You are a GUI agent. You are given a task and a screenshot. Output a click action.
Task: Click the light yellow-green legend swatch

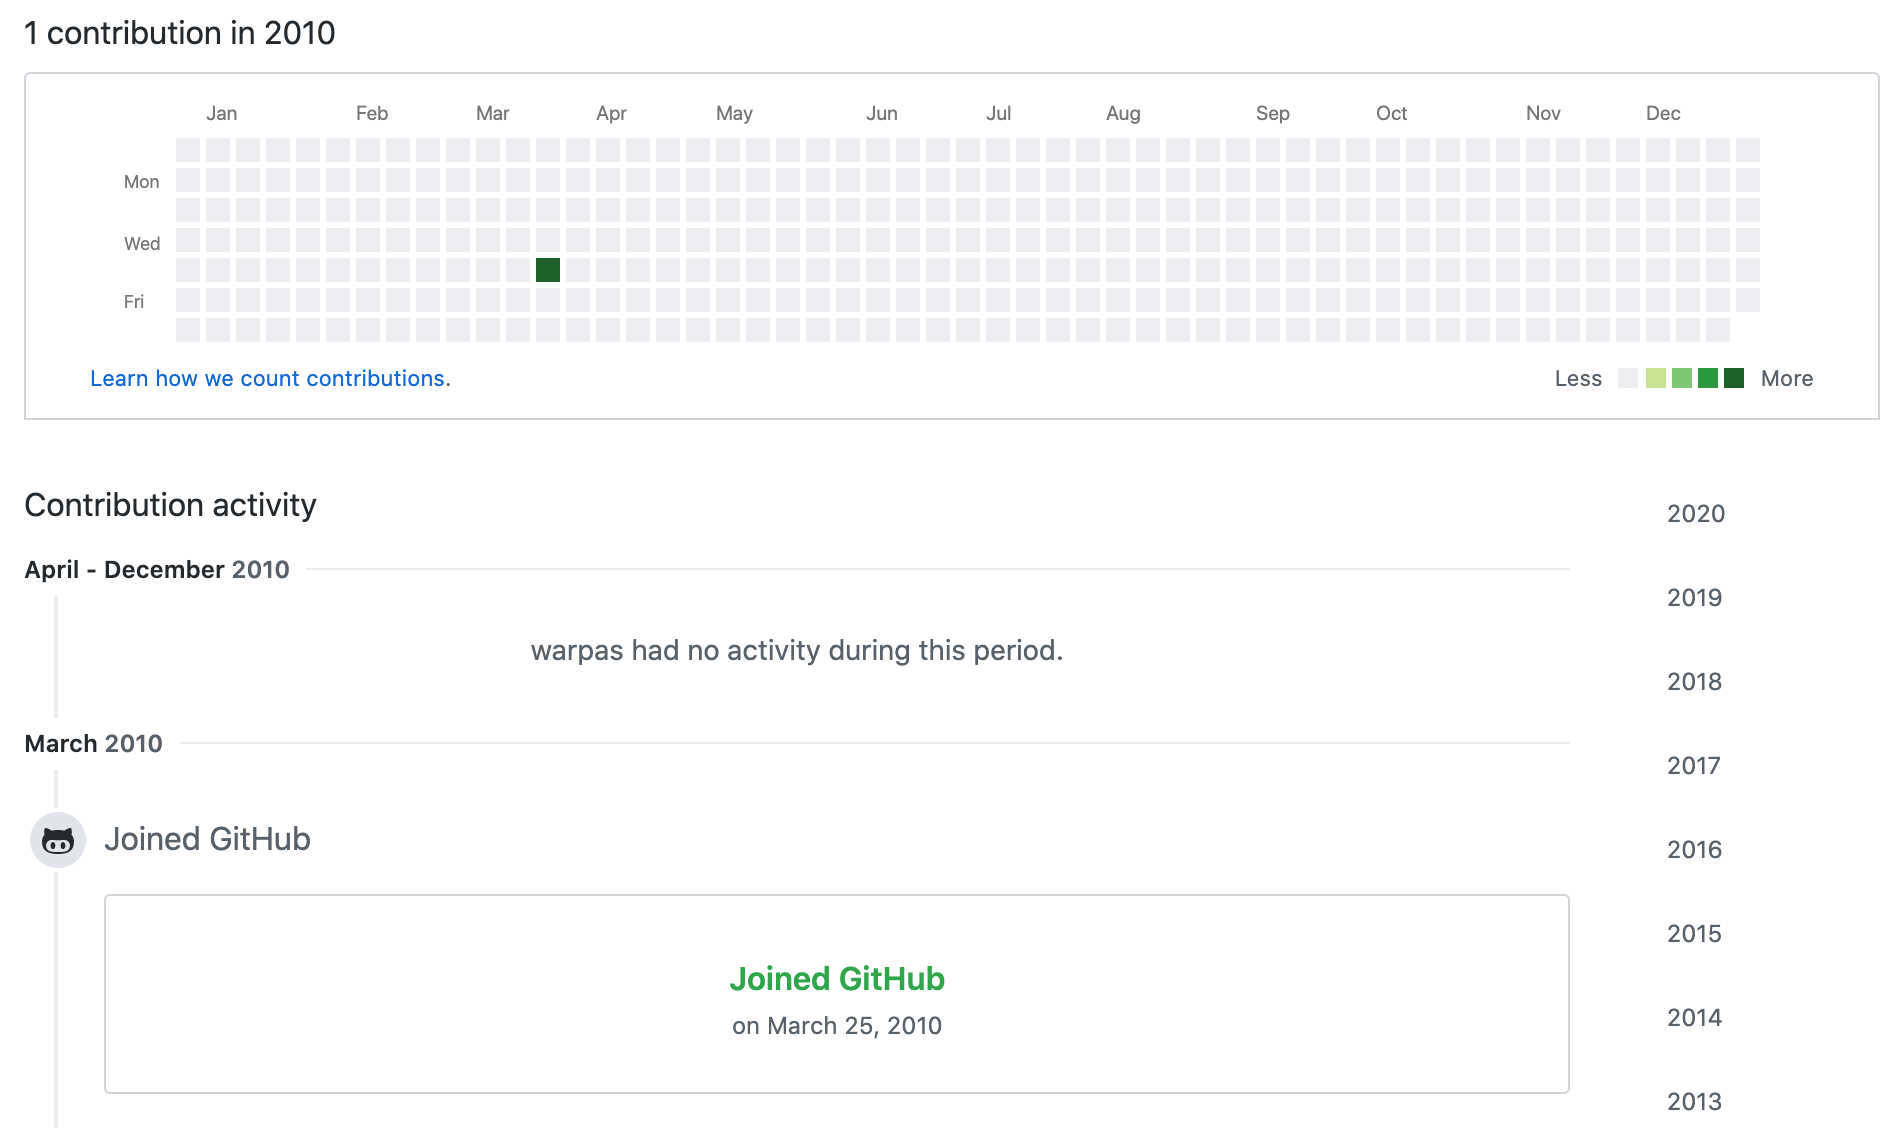[x=1656, y=378]
